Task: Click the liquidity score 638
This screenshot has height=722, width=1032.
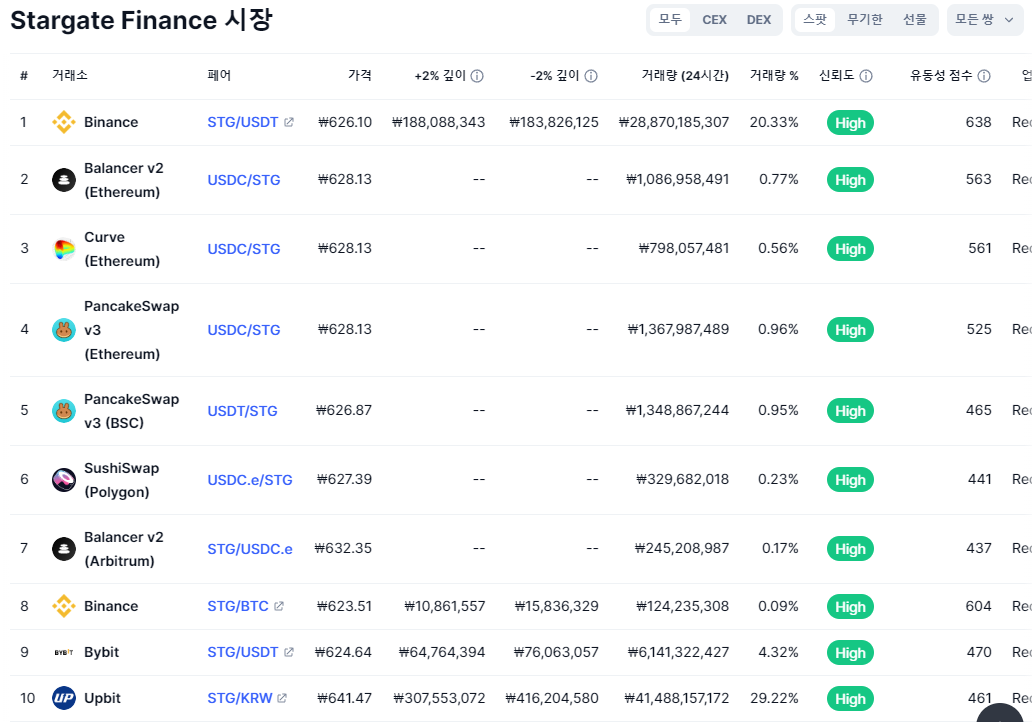Action: 979,122
